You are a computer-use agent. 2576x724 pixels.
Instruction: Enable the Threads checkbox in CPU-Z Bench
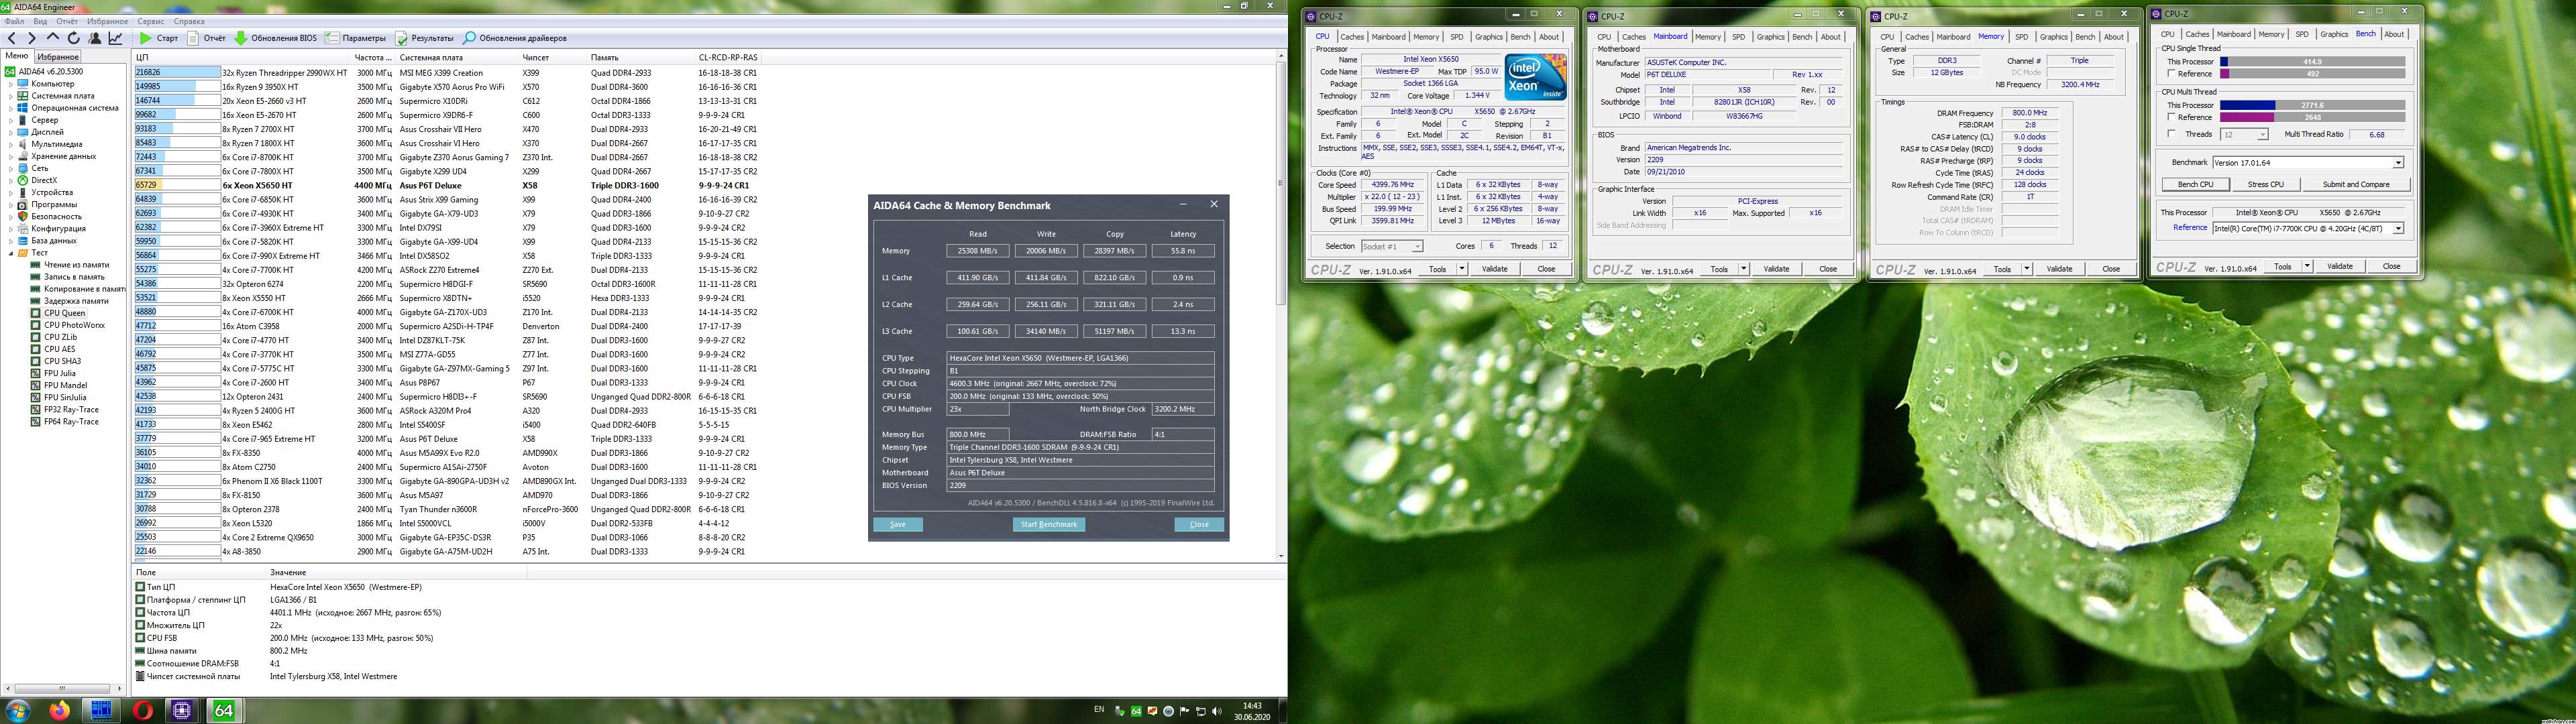(2171, 134)
